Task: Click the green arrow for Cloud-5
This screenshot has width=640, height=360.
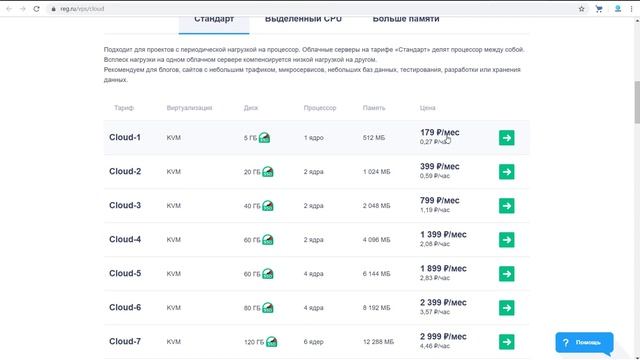Action: (x=507, y=274)
